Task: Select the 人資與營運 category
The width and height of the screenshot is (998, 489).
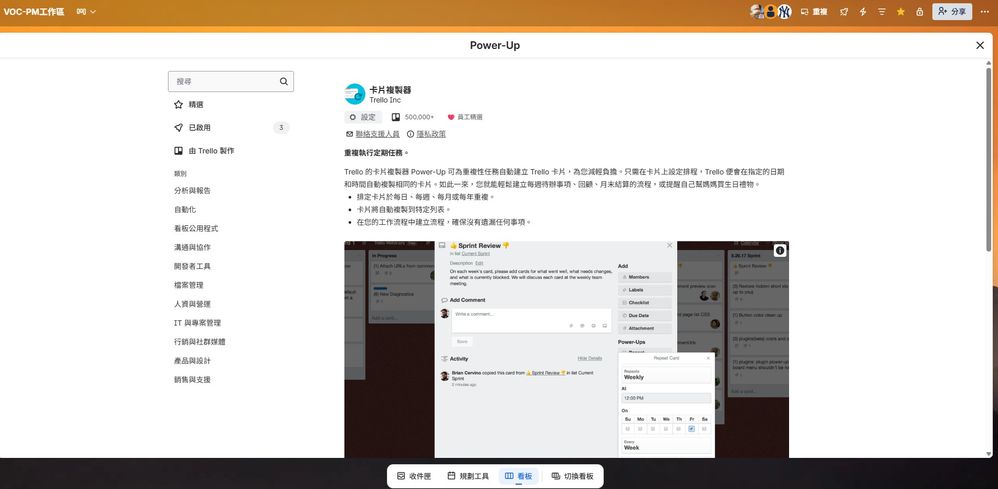Action: point(192,304)
